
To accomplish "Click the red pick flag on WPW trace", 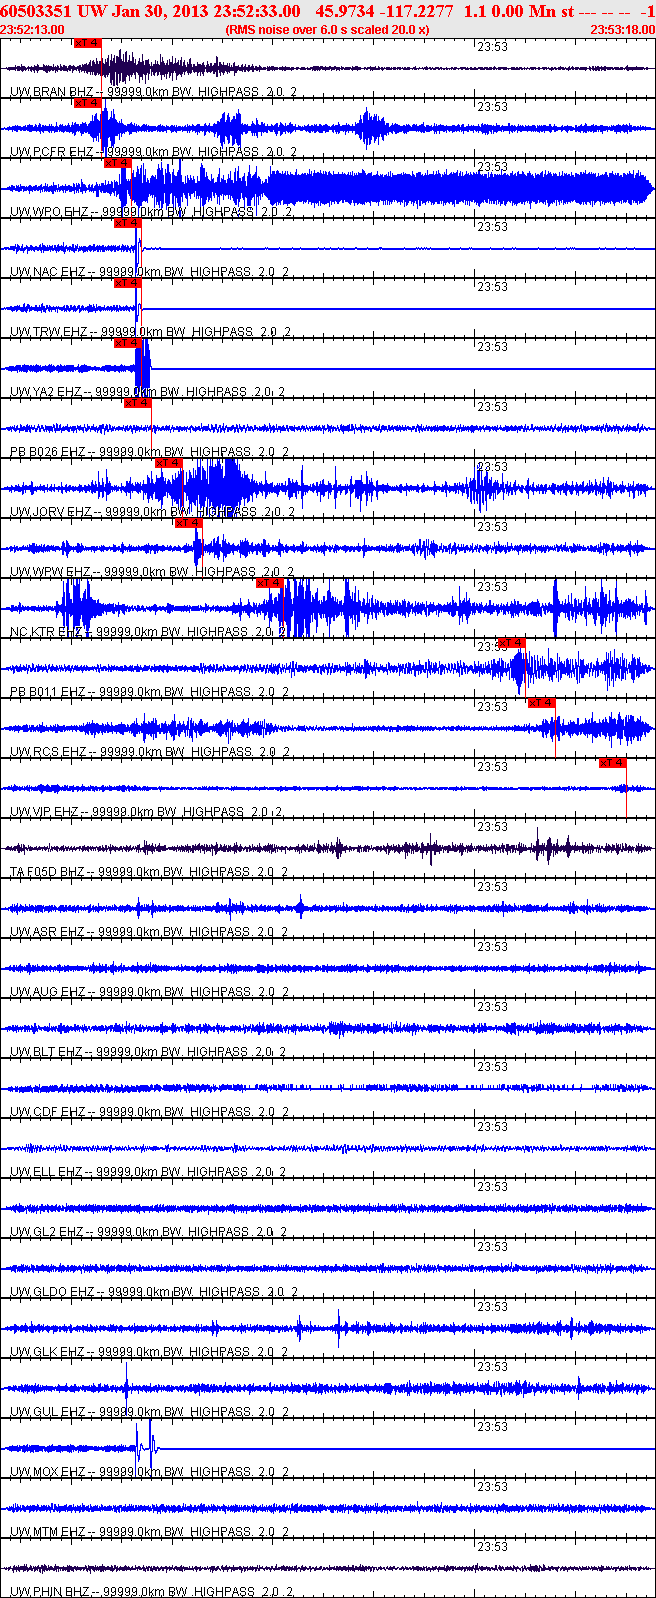I will (189, 523).
